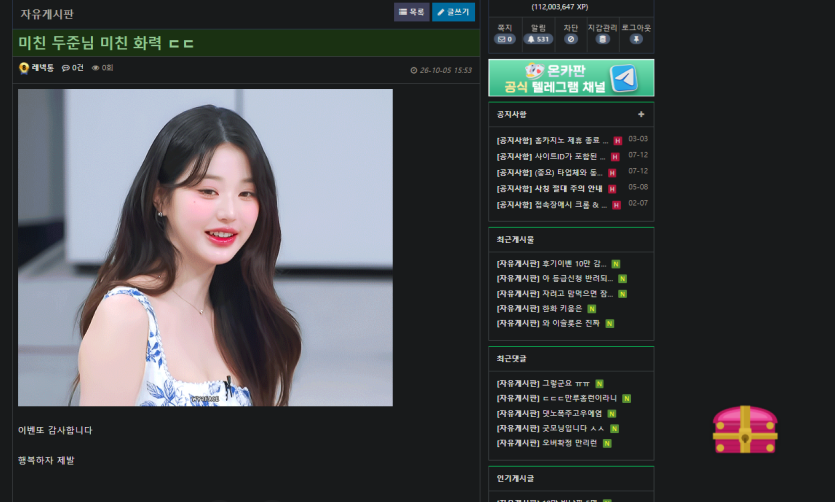Viewport: 835px width, 502px height.
Task: Click the 목록 list button
Action: [412, 12]
